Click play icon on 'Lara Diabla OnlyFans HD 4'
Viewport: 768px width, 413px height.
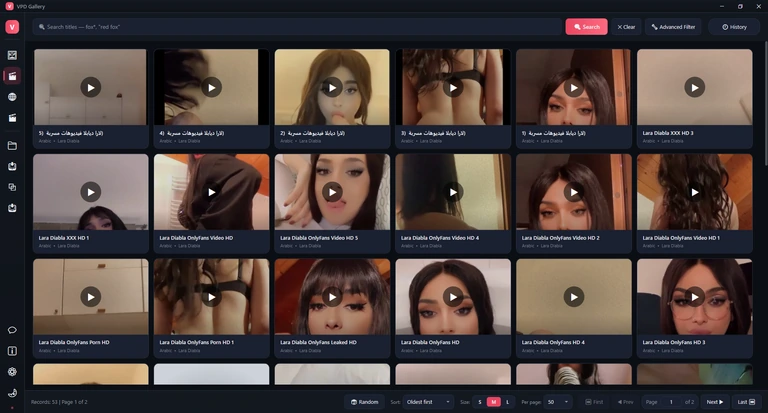pos(574,297)
